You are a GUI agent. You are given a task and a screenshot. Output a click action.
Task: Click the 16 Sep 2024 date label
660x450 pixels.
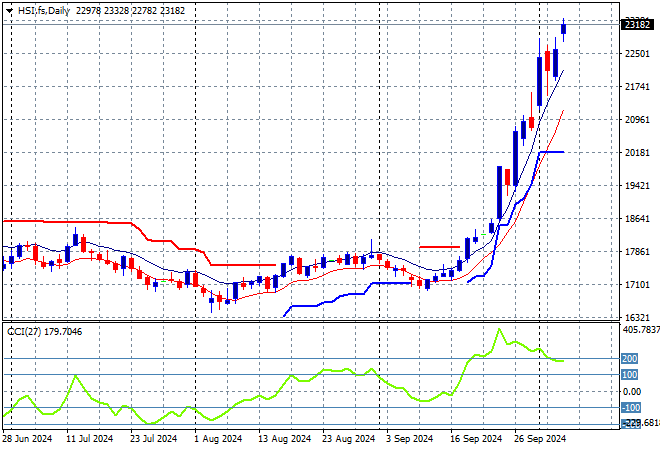point(475,438)
